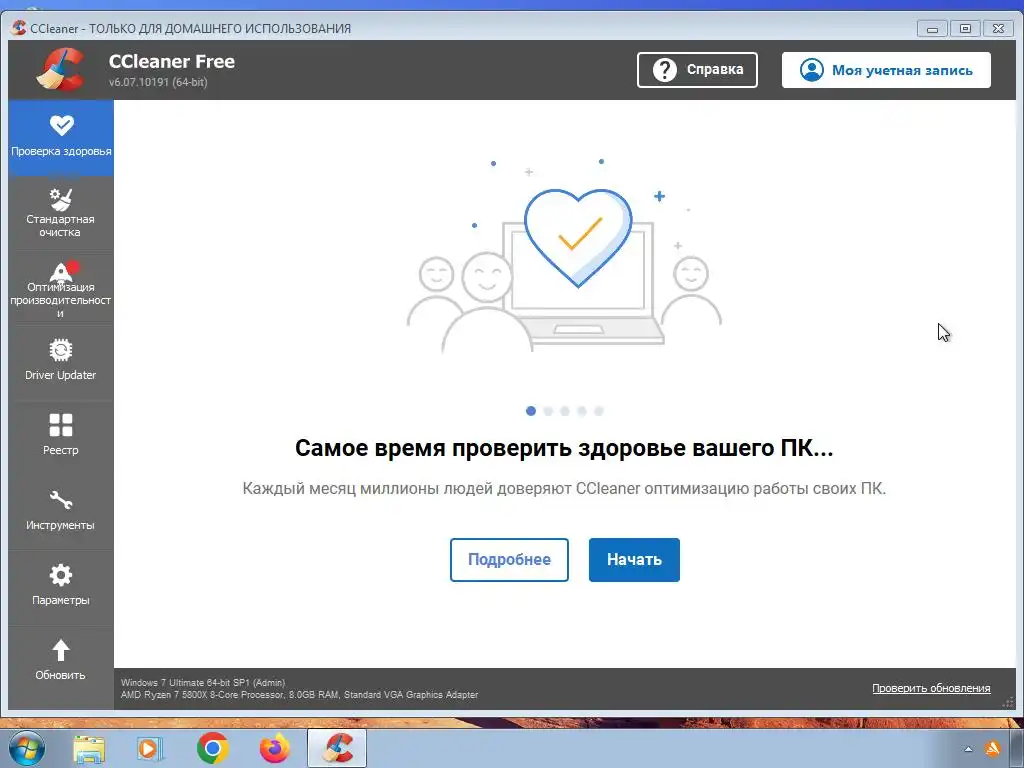Image resolution: width=1024 pixels, height=768 pixels.
Task: Open Windows Explorer from the taskbar
Action: click(89, 748)
